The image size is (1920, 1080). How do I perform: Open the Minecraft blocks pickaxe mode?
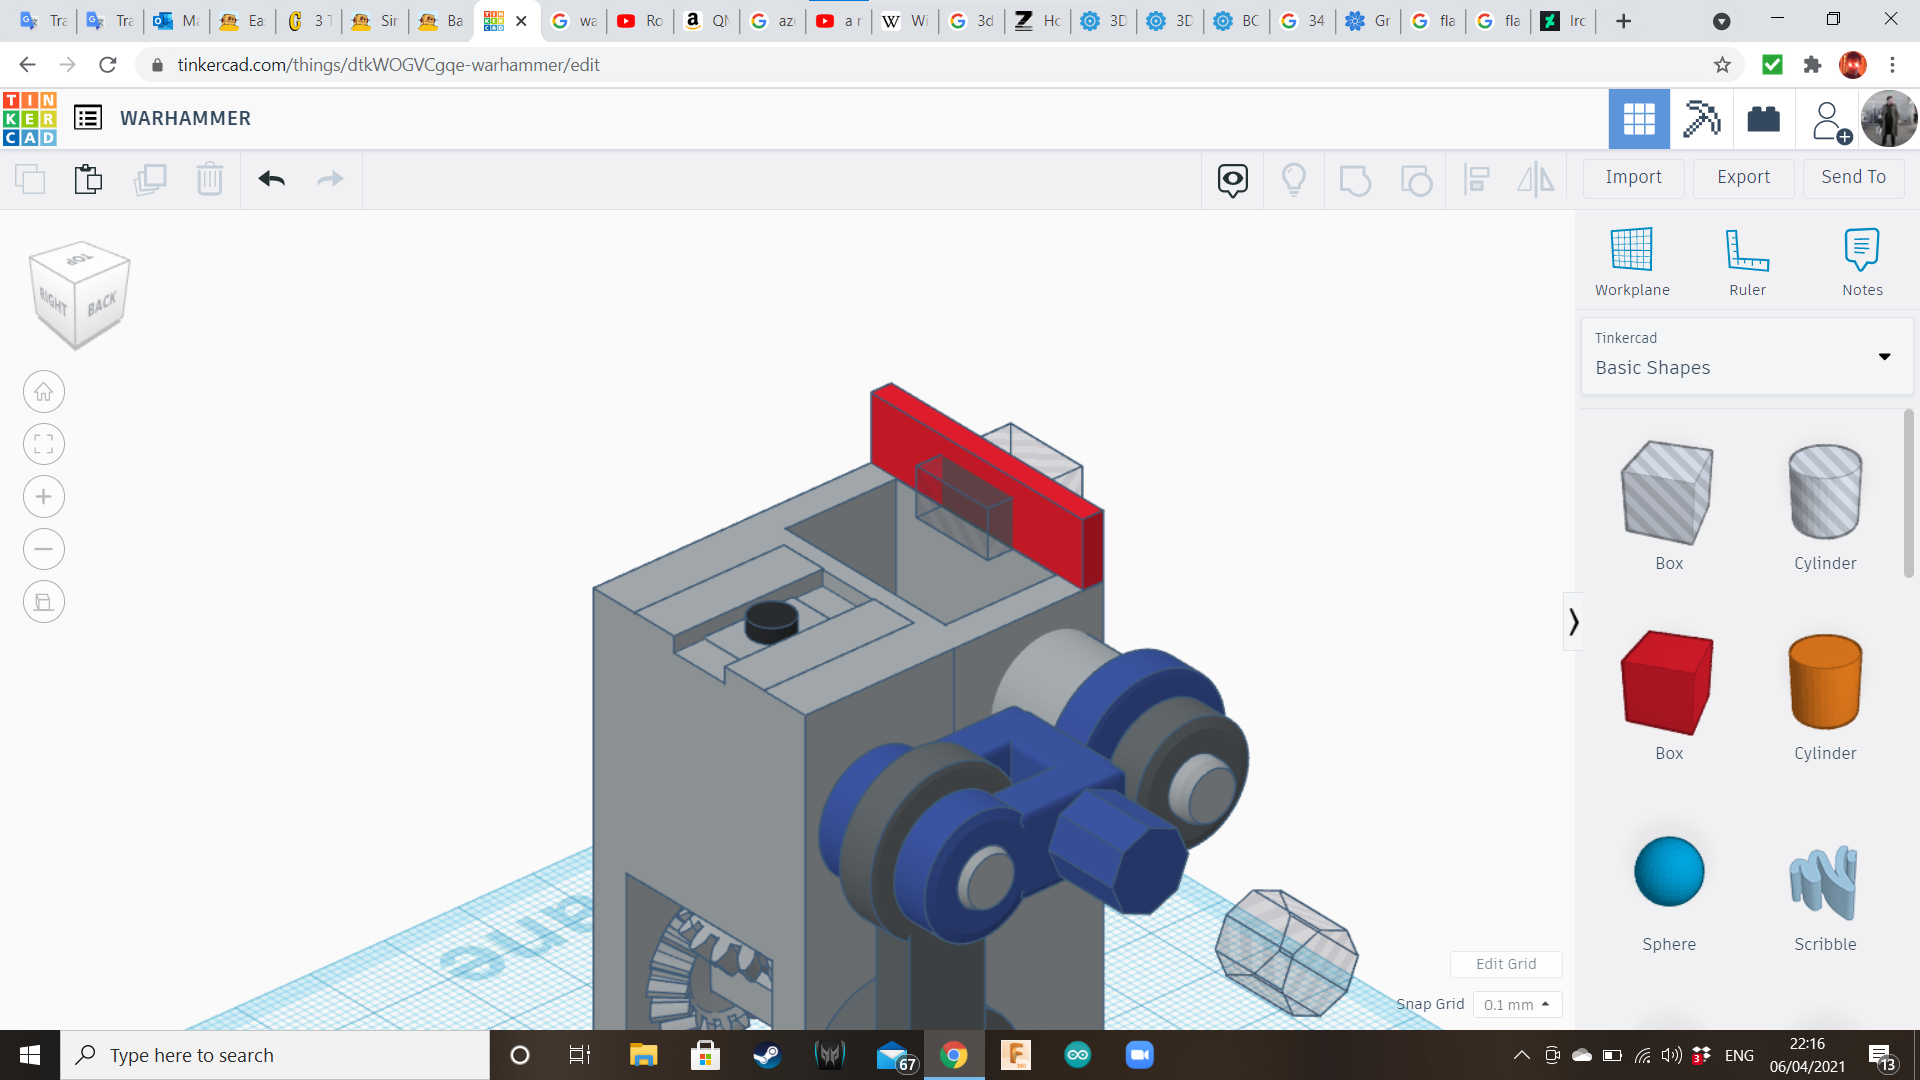pos(1701,119)
